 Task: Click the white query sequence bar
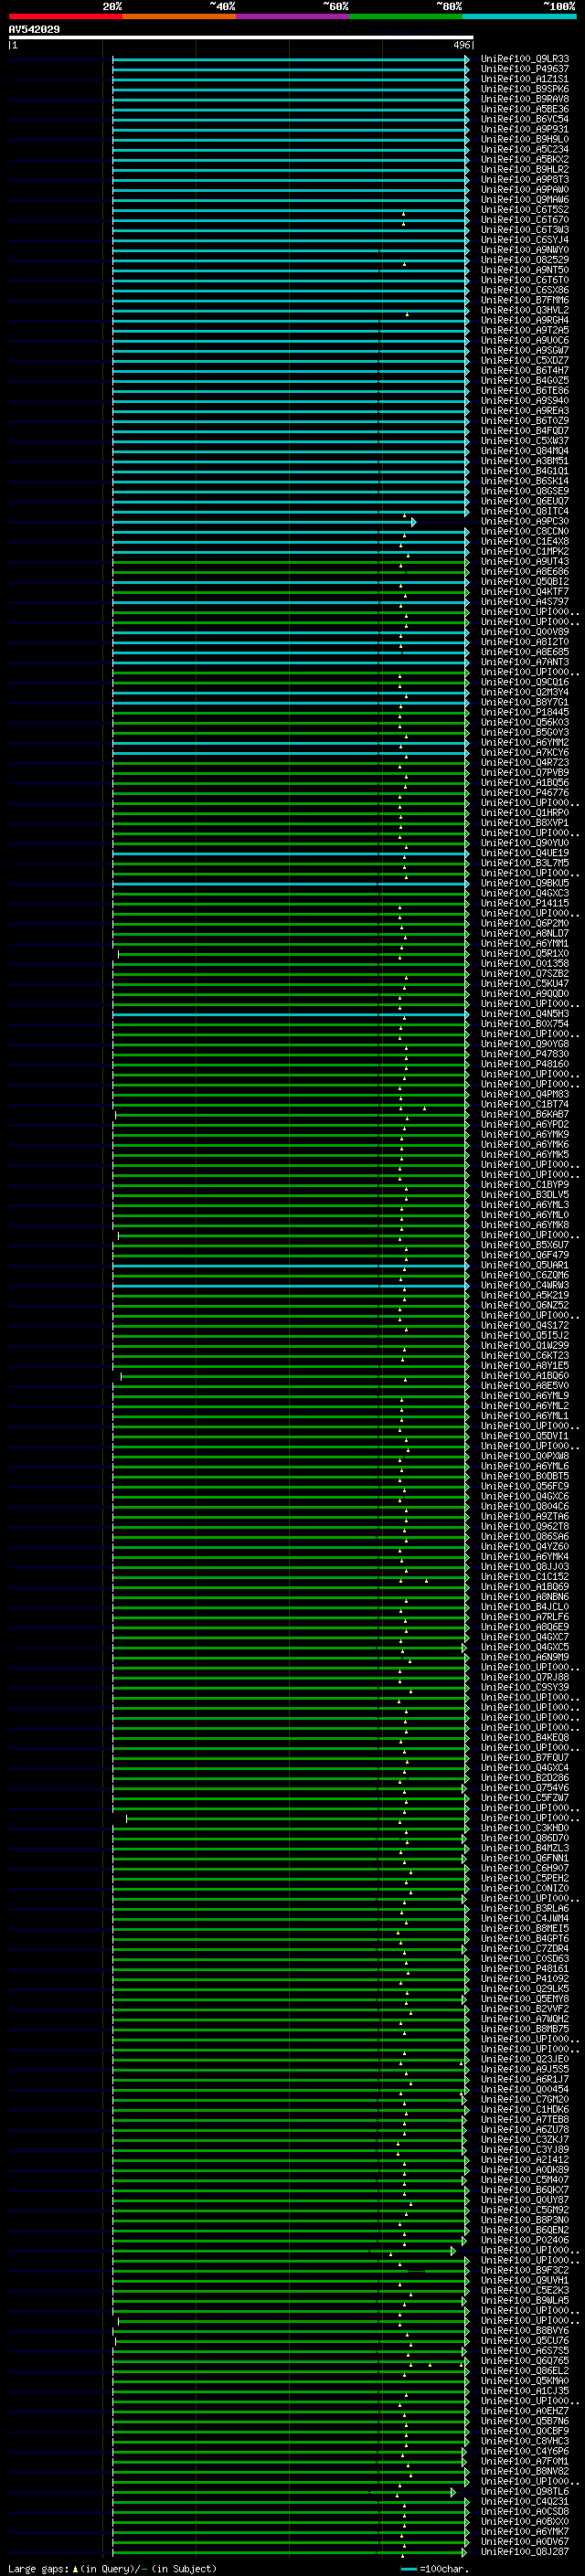click(x=241, y=37)
